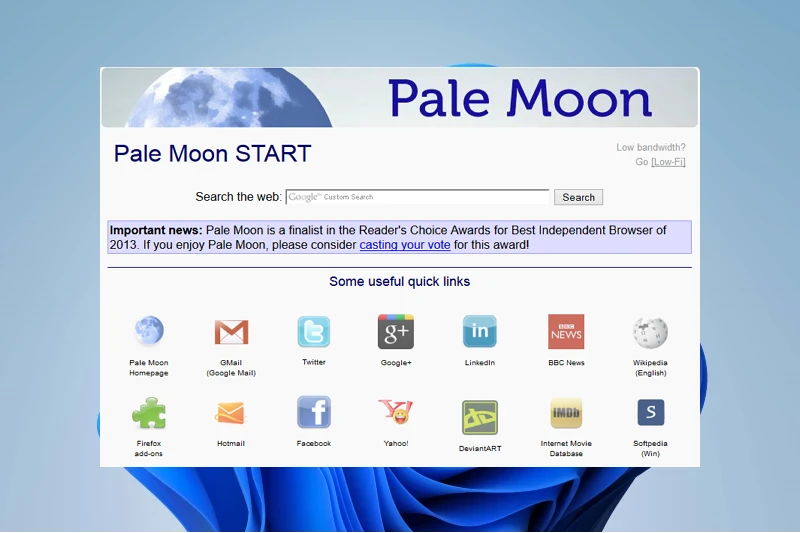Click the Twitter text label

pos(314,362)
